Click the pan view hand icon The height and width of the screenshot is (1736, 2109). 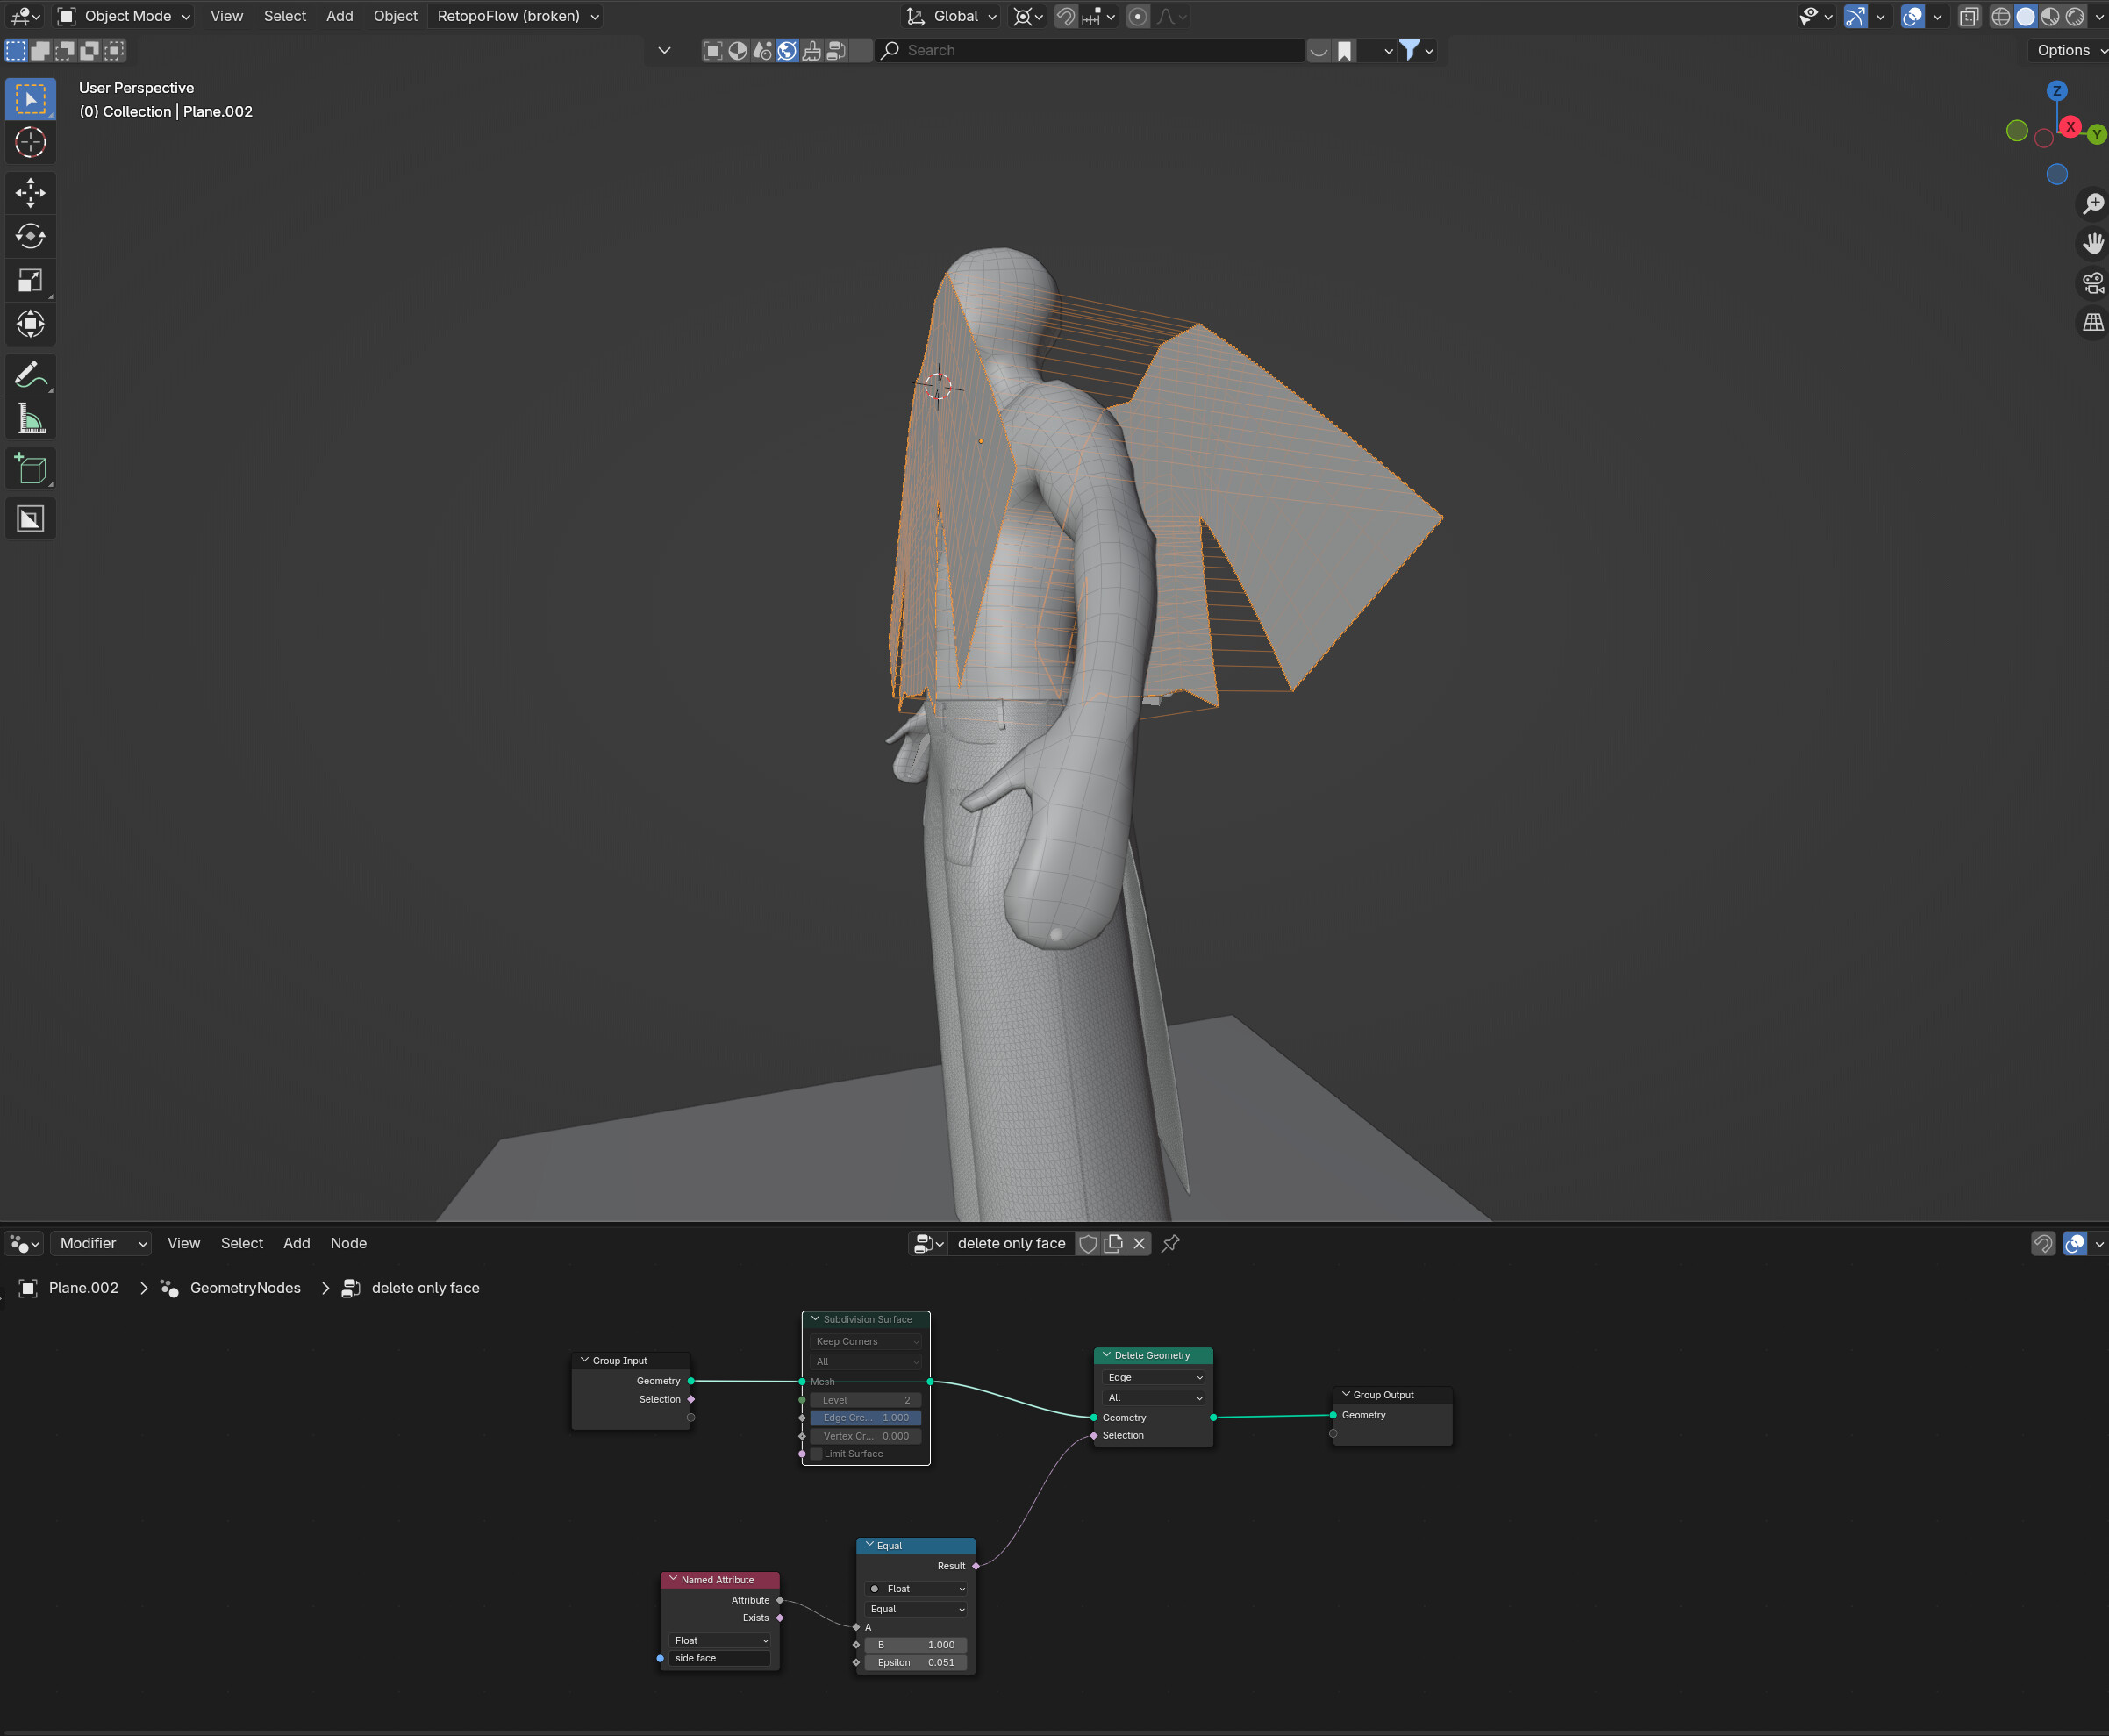coord(2093,243)
